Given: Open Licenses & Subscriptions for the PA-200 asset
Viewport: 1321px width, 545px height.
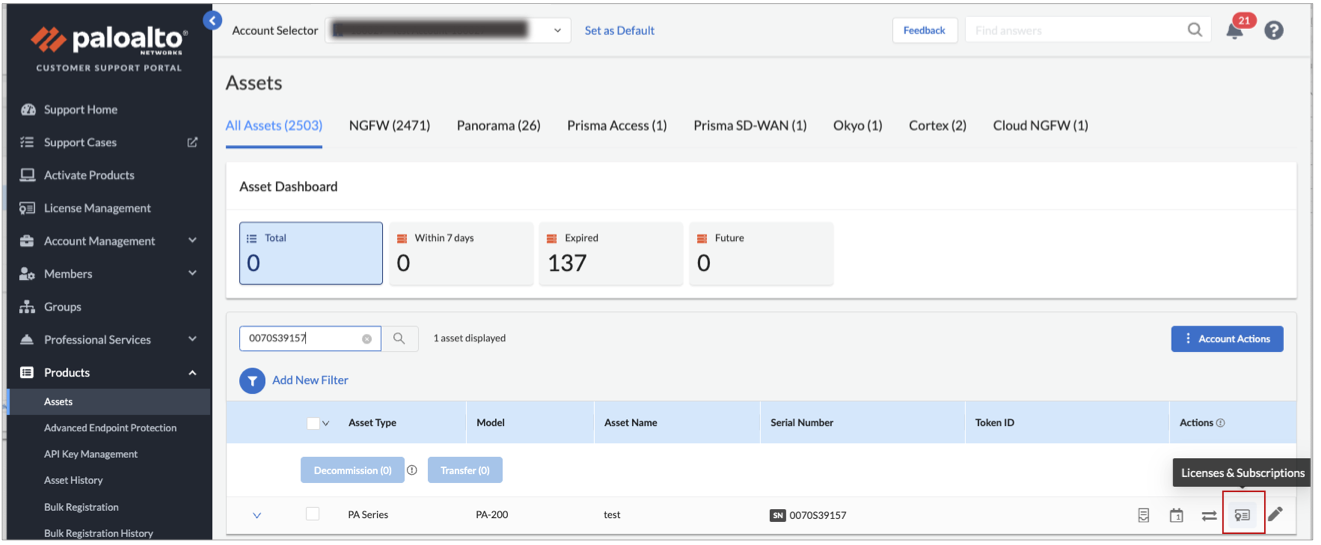Looking at the screenshot, I should coord(1242,515).
